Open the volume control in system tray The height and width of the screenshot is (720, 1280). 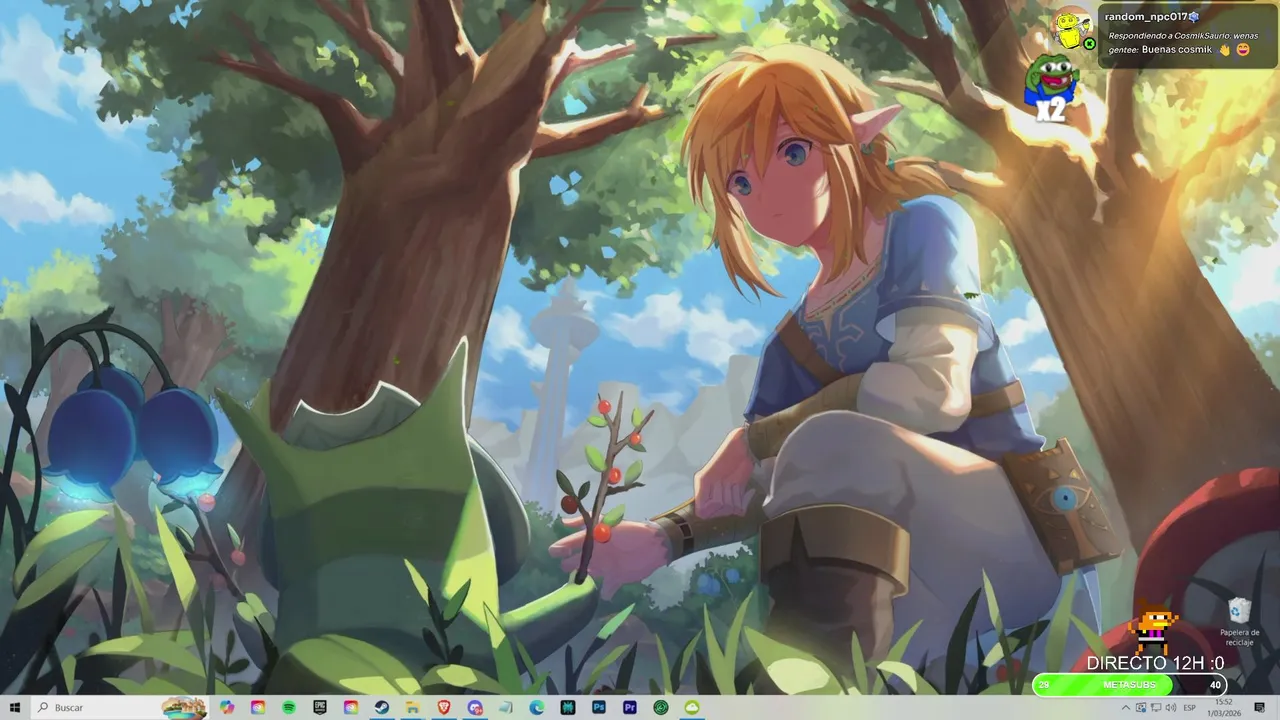(x=1171, y=707)
